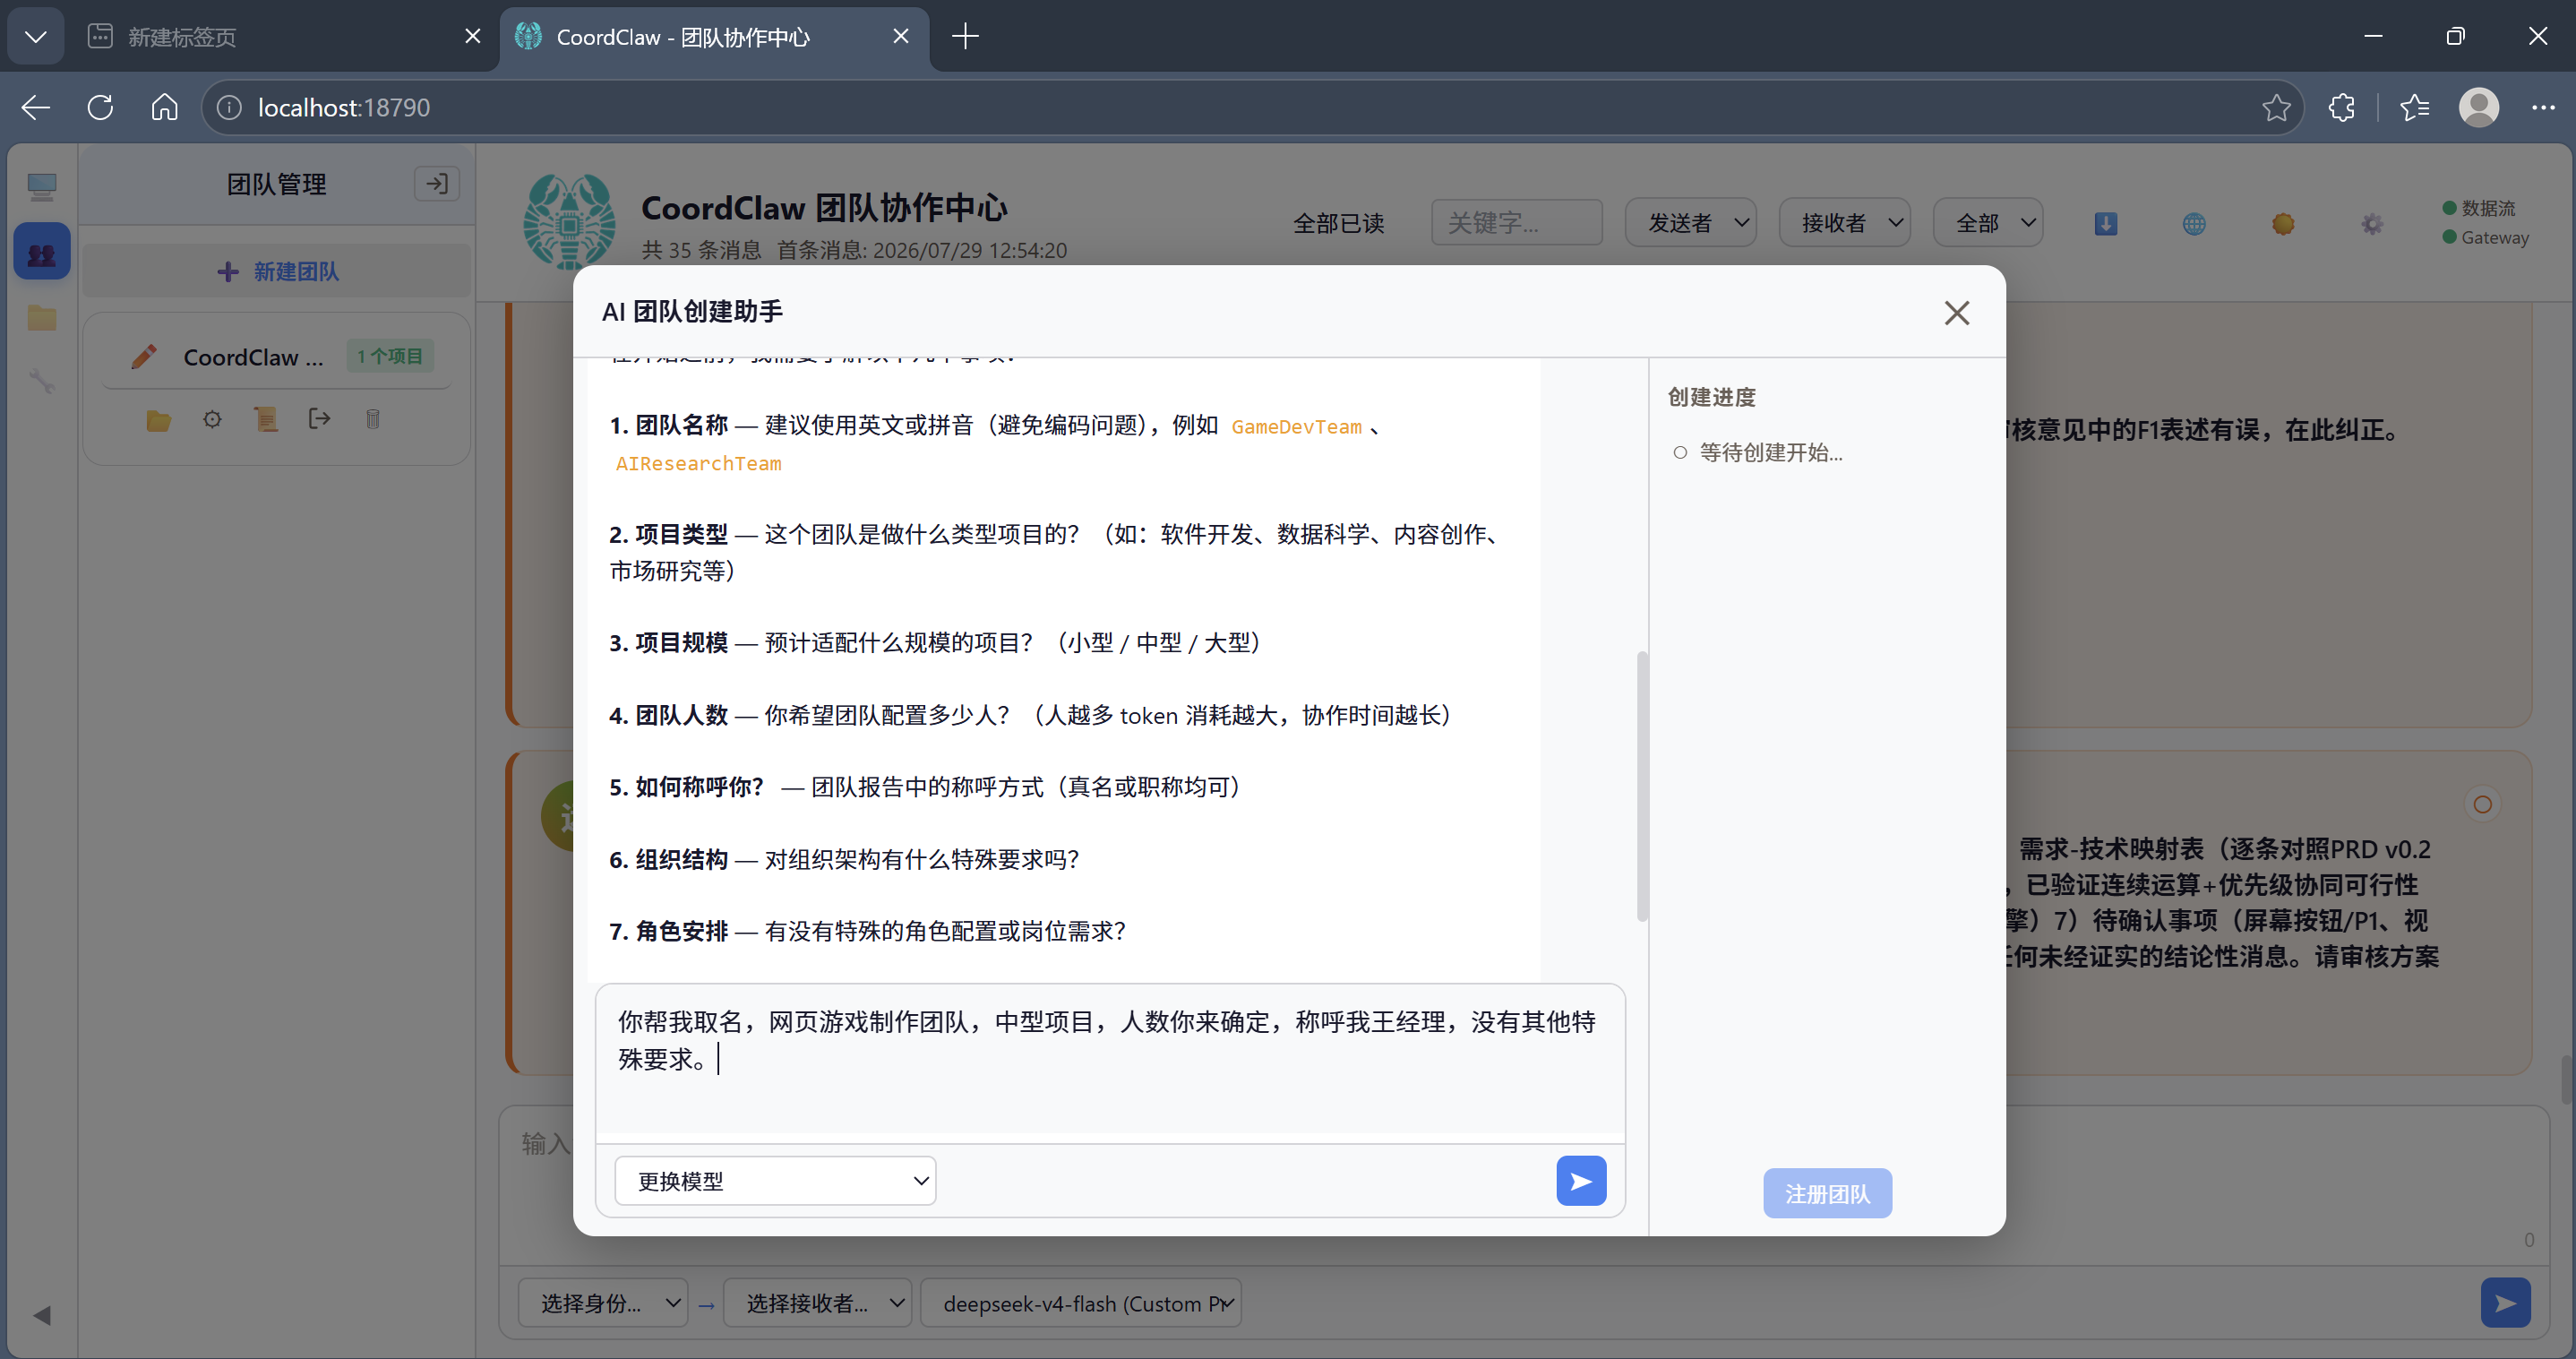Click the 1个项目 badge

(390, 357)
